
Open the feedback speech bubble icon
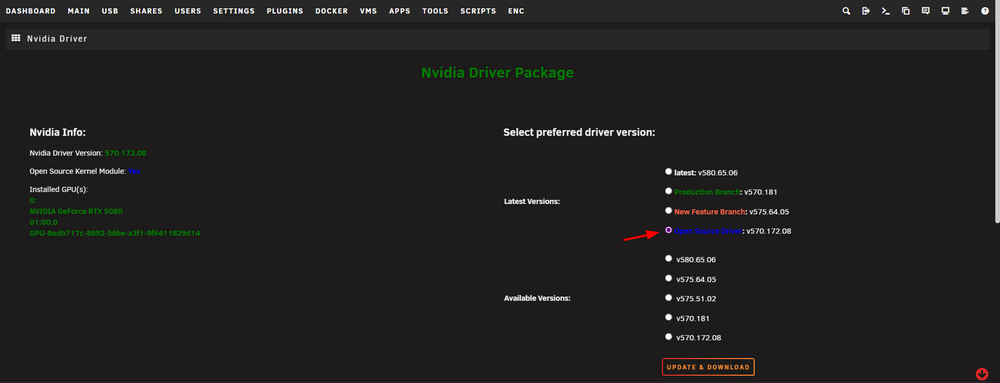[925, 11]
